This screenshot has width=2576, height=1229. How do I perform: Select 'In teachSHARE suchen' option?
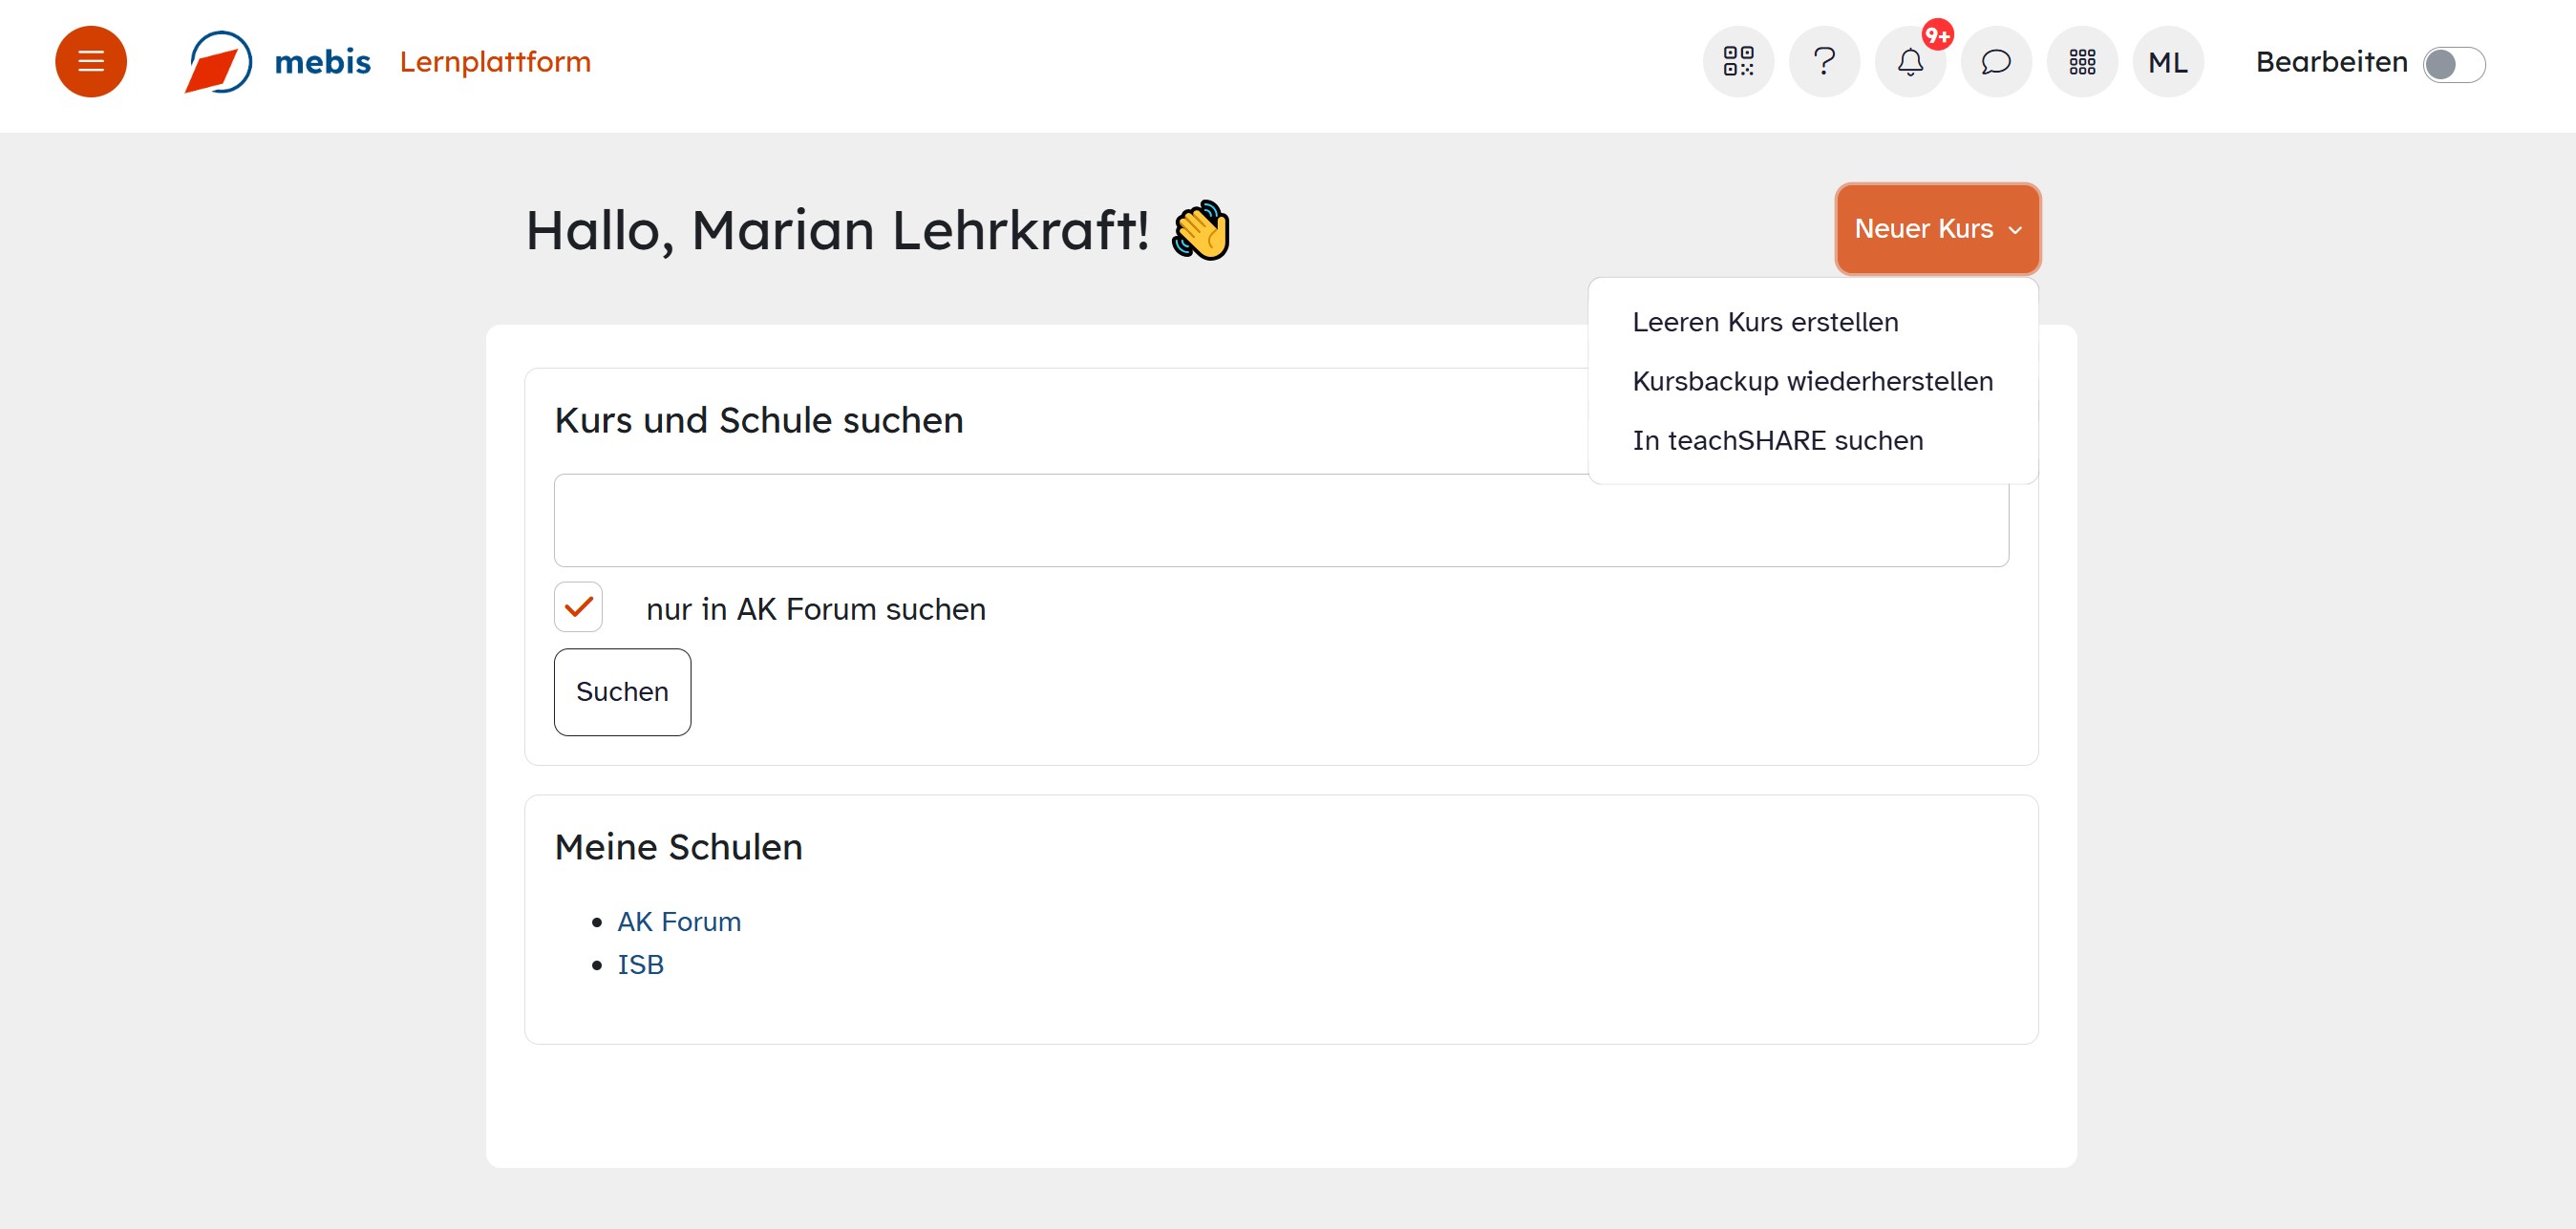[x=1777, y=440]
